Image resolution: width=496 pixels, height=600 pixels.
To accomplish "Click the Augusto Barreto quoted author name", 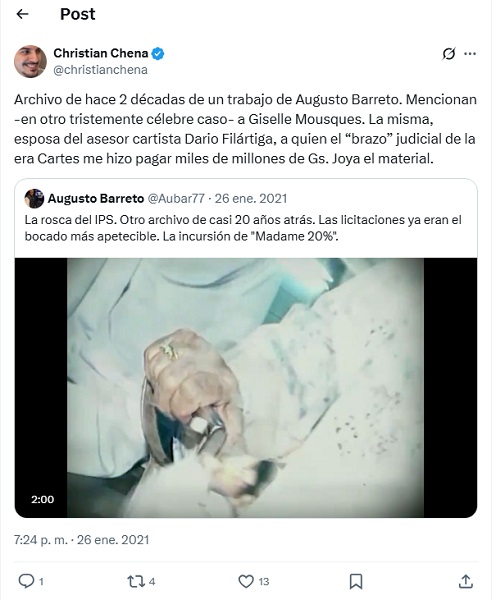I will (x=96, y=199).
